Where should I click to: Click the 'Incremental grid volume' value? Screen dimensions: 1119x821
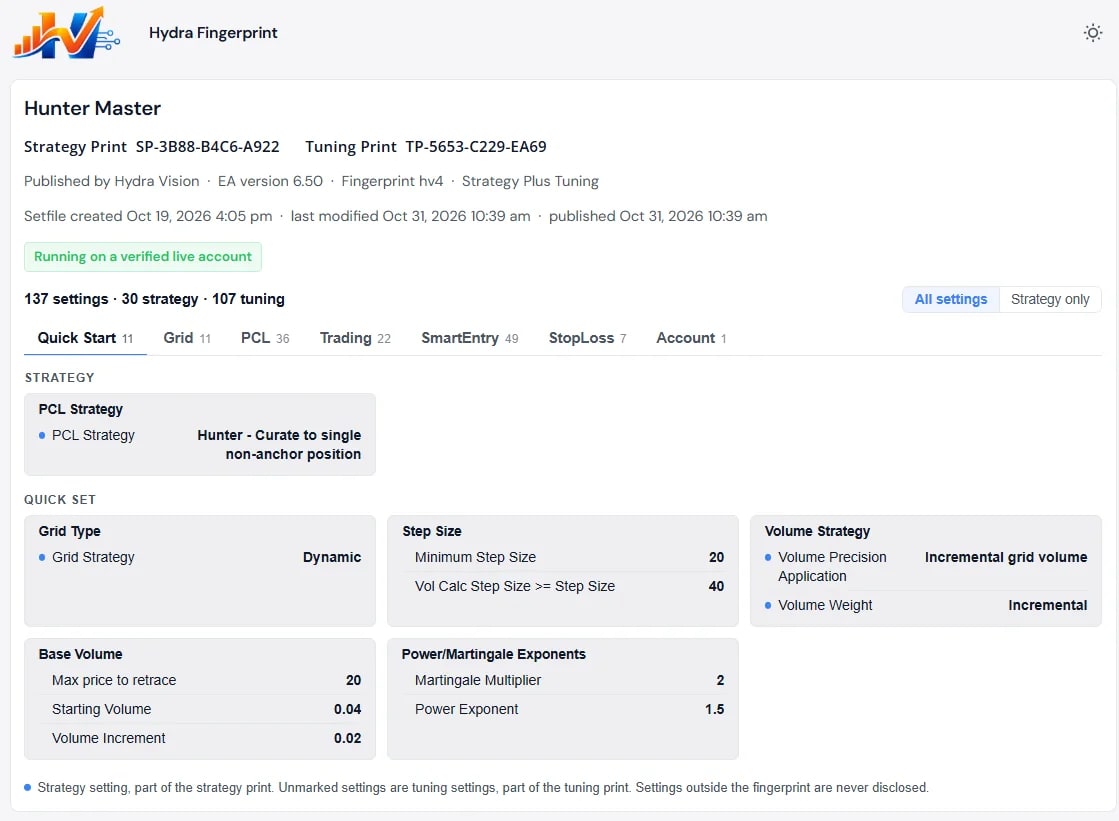[1006, 558]
